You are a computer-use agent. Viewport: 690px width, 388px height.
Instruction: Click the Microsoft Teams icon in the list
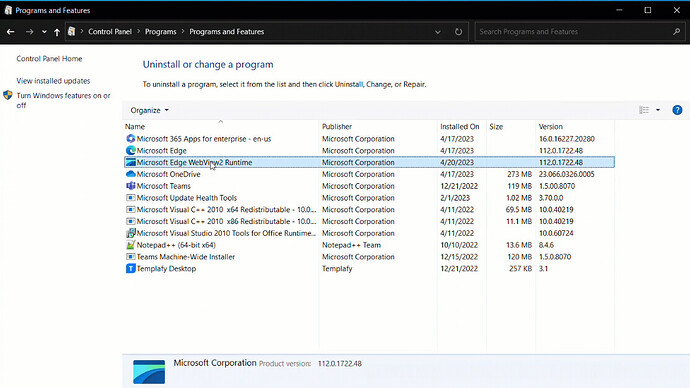130,186
